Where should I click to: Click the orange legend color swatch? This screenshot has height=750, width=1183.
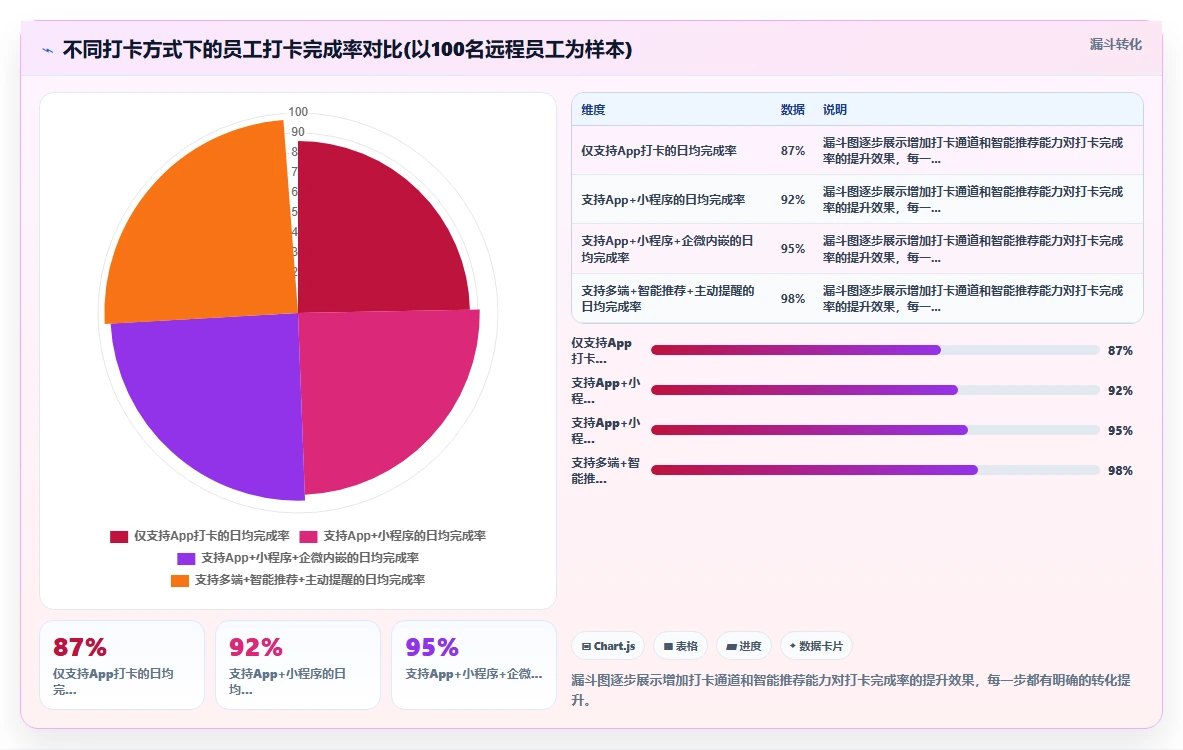tap(180, 580)
